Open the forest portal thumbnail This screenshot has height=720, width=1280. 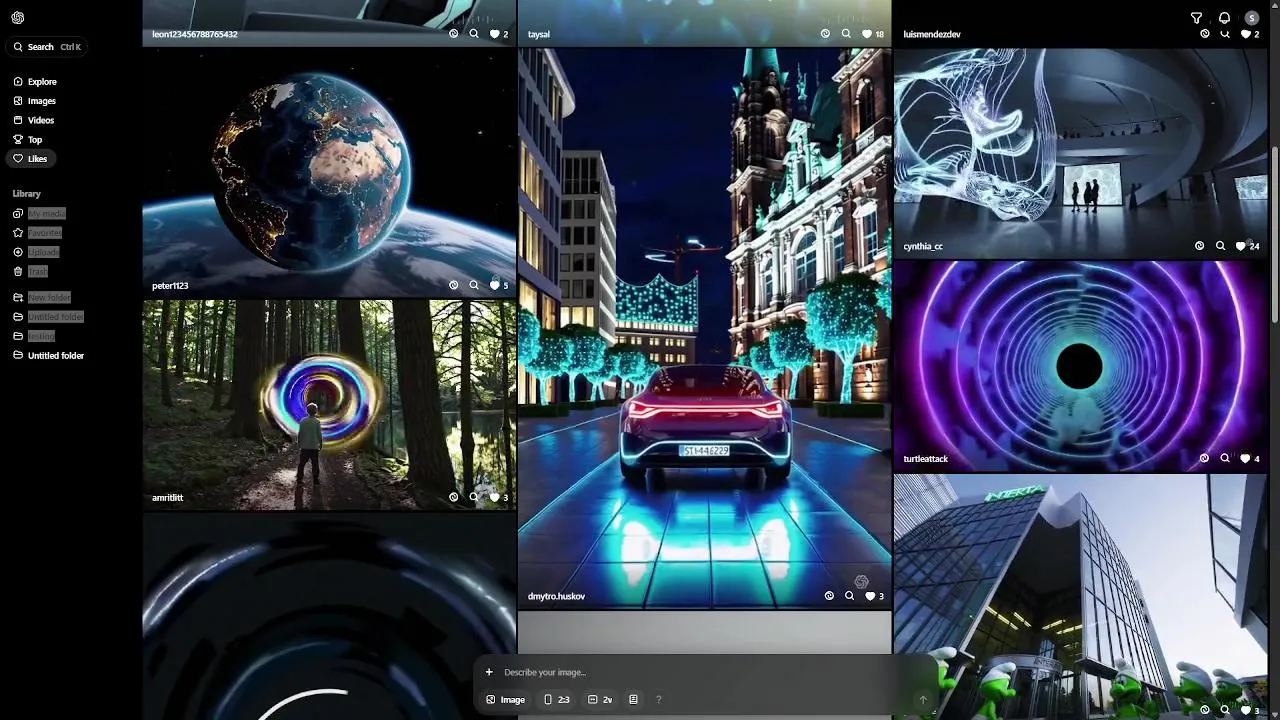[329, 404]
